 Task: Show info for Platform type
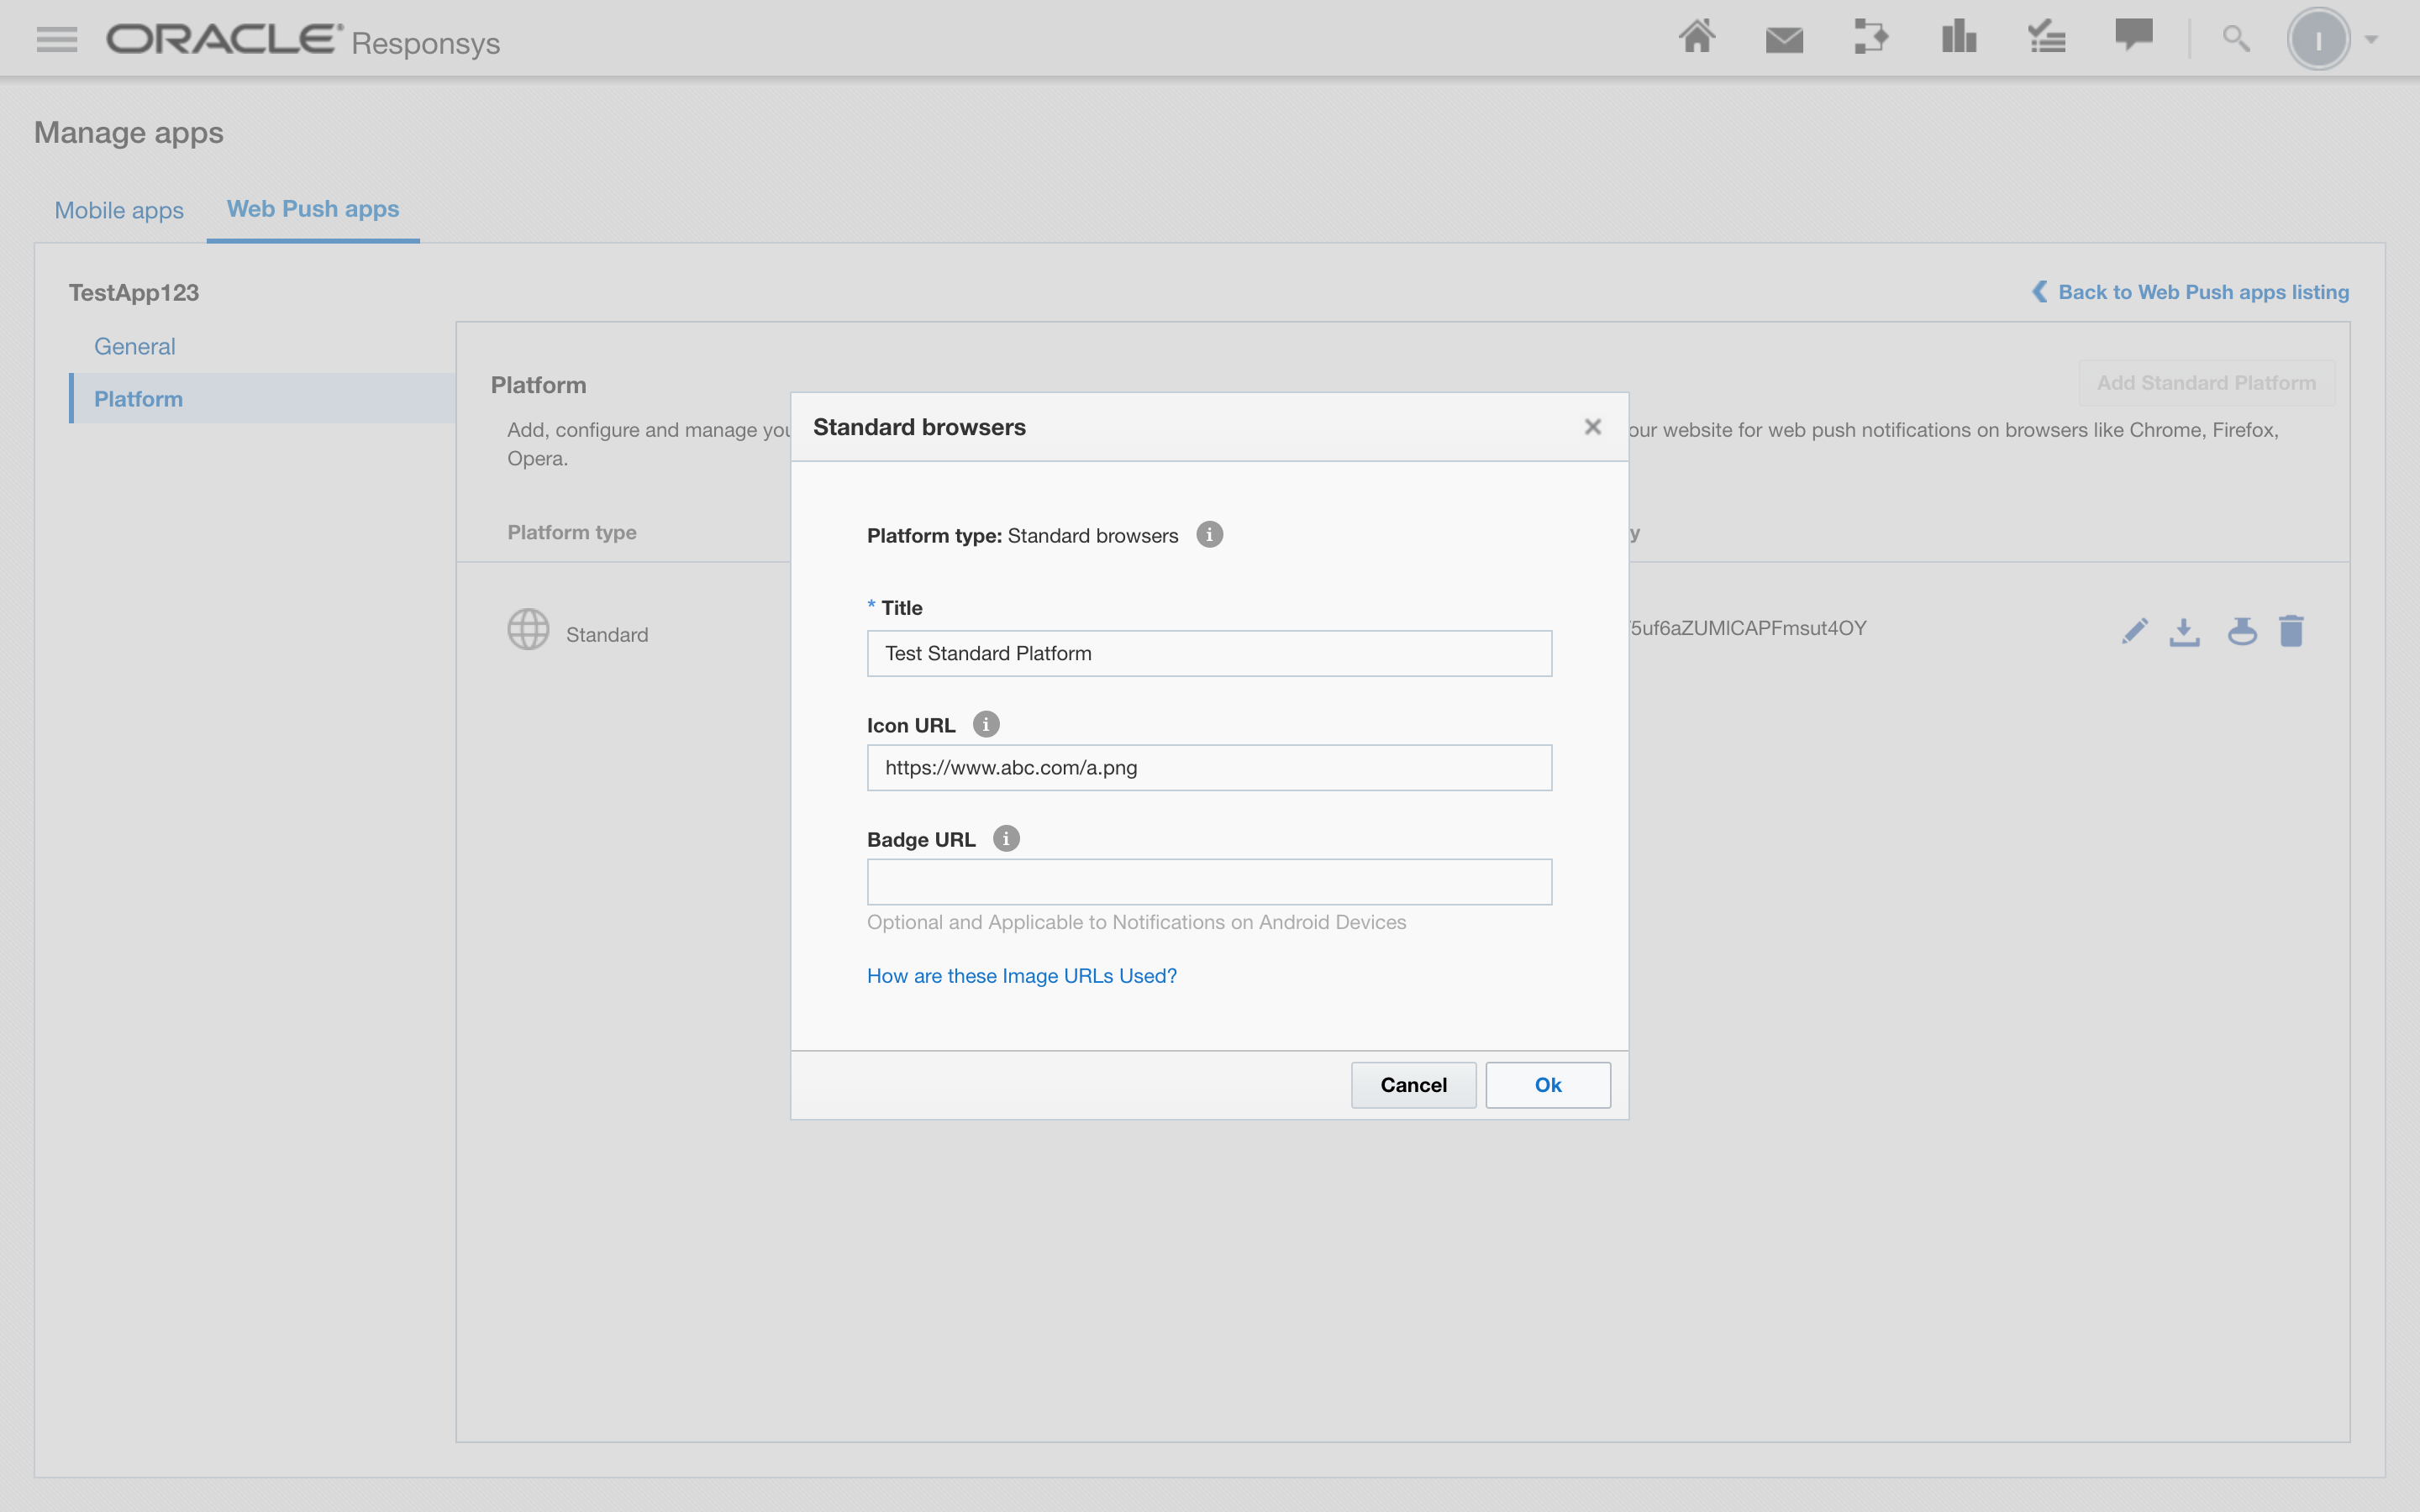tap(1209, 535)
